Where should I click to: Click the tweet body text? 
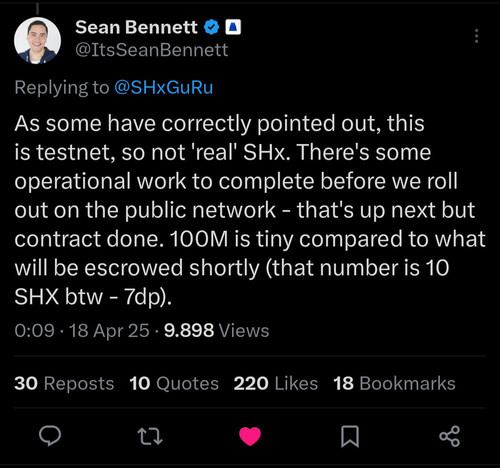[x=250, y=210]
